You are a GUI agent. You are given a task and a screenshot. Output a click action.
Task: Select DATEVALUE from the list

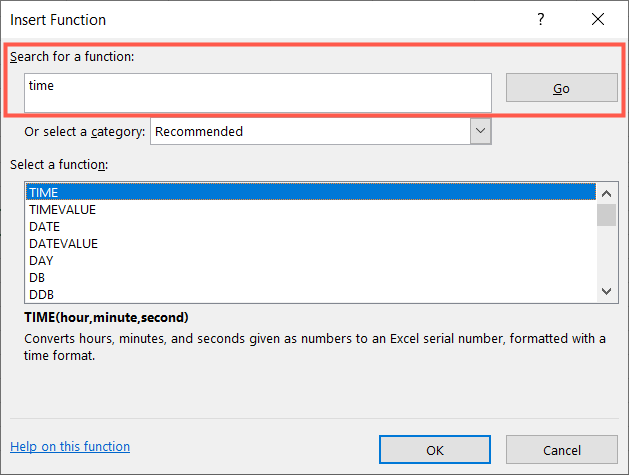[310, 243]
